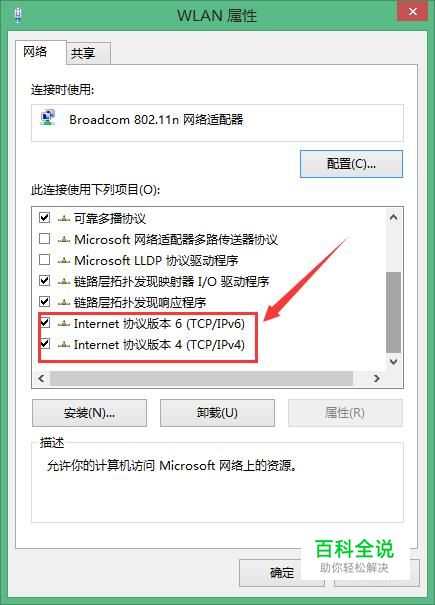Enable the Microsoft LLDP 协议驱动程序 checkbox
This screenshot has height=605, width=435.
coord(44,260)
